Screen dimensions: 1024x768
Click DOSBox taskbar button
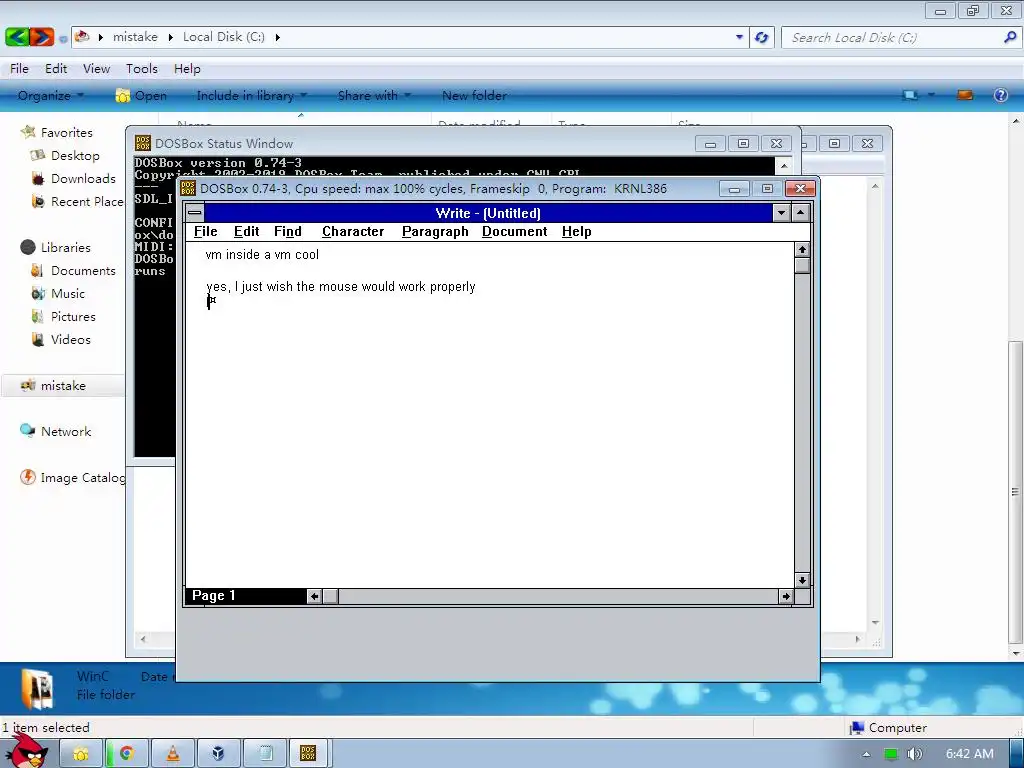tap(308, 754)
